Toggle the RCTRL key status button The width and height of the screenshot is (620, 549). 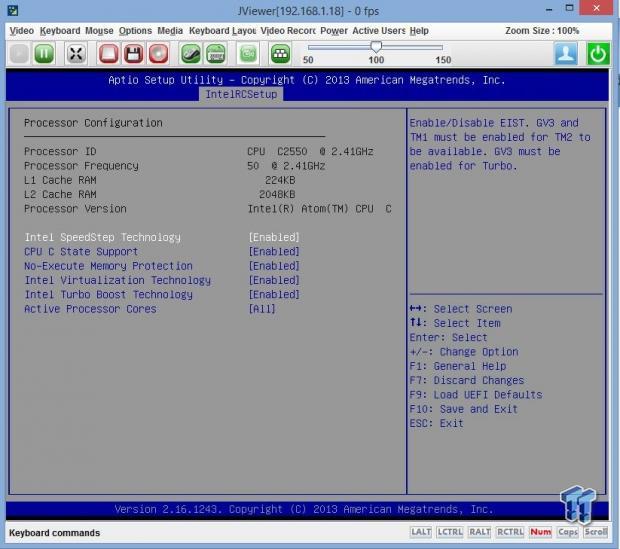pyautogui.click(x=510, y=532)
